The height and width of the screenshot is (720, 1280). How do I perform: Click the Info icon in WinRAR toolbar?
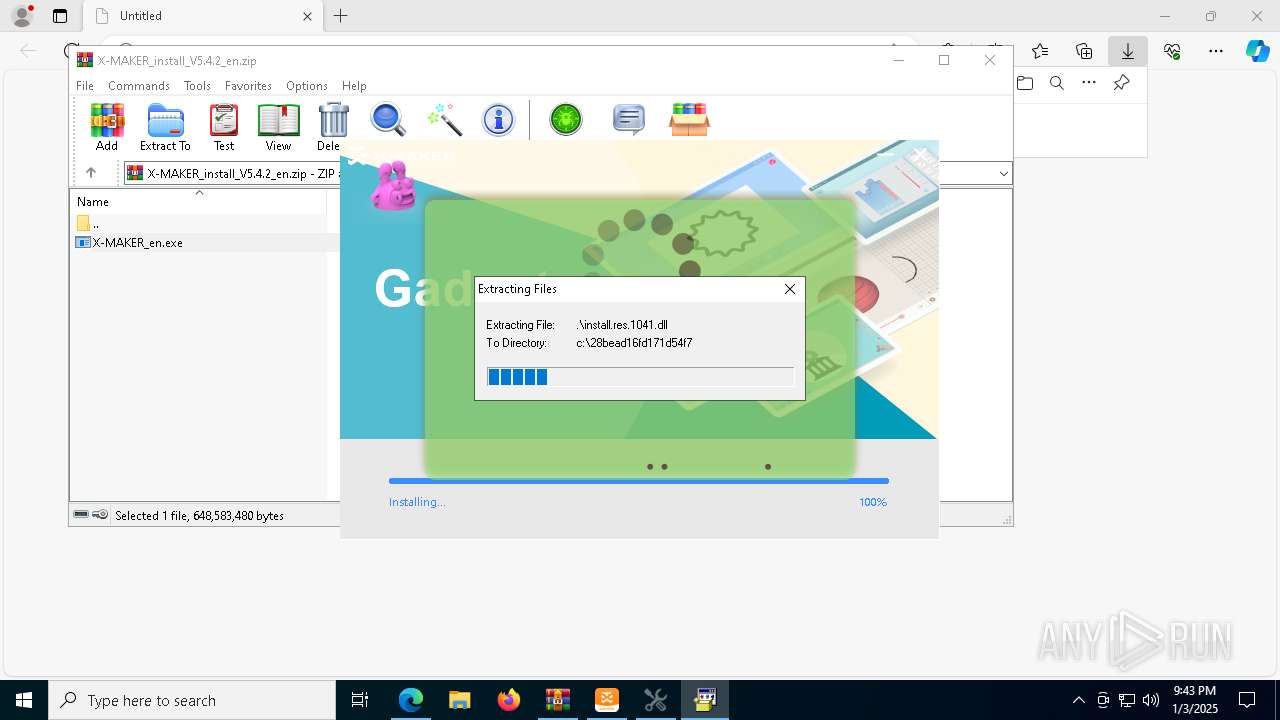498,120
